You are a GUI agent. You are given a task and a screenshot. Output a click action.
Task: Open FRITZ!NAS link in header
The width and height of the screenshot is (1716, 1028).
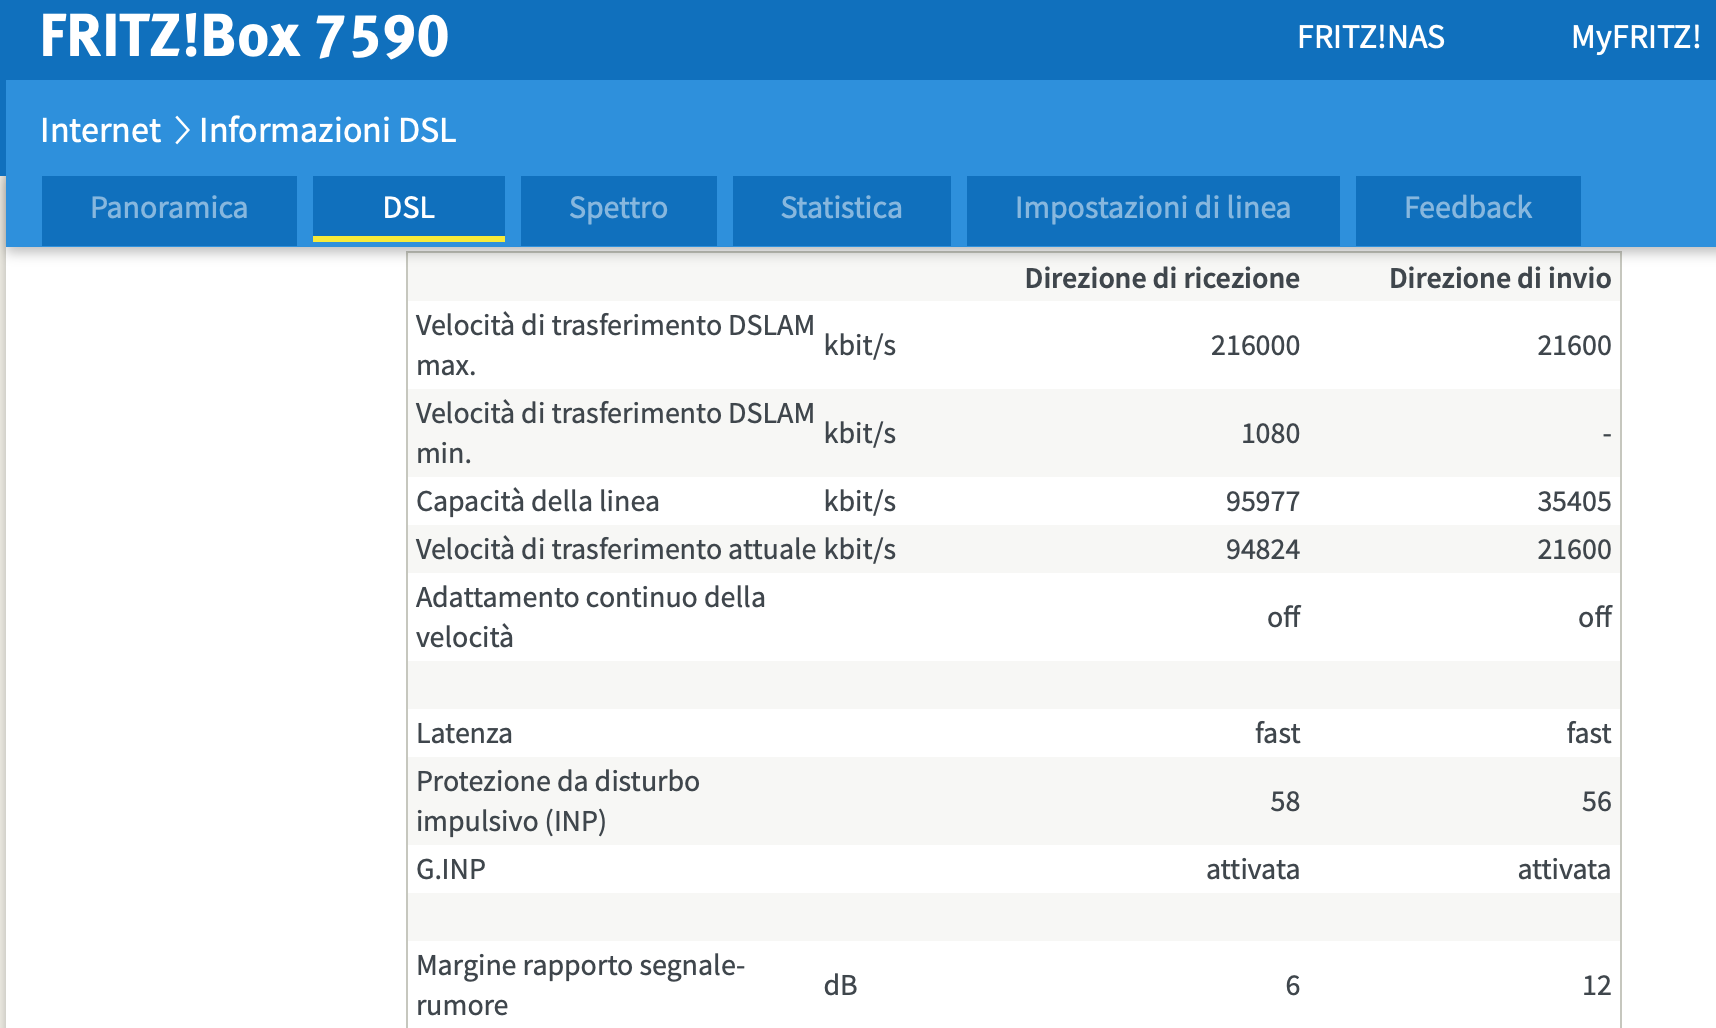tap(1371, 37)
